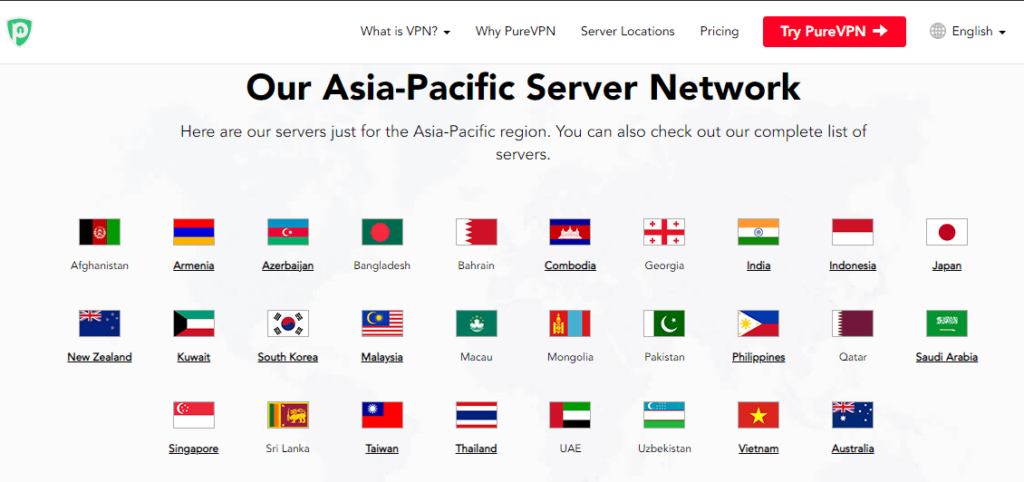1024x482 pixels.
Task: Click the Indonesia text link
Action: 852,266
